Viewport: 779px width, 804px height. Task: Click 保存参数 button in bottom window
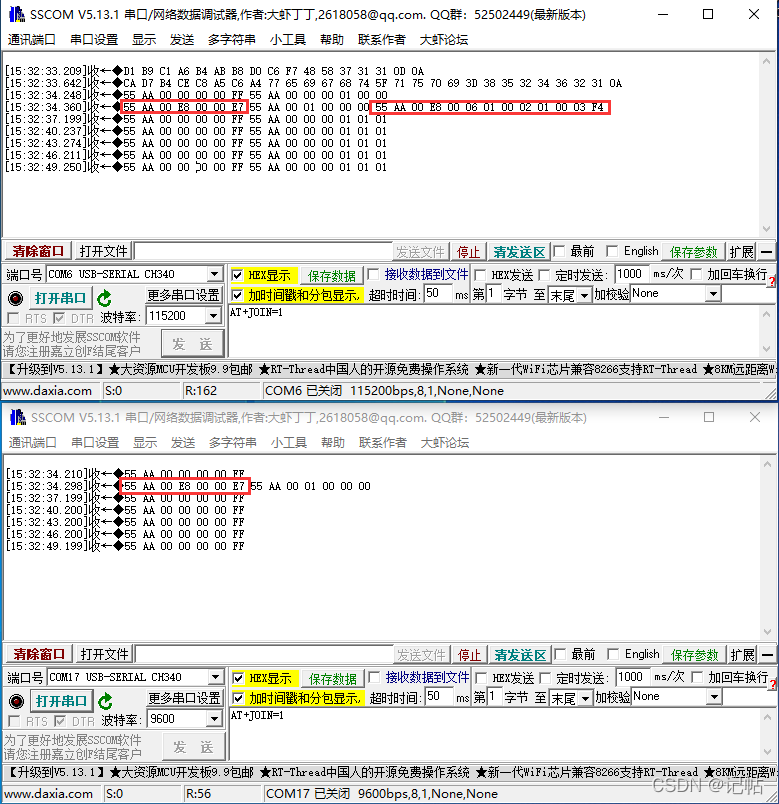click(694, 654)
